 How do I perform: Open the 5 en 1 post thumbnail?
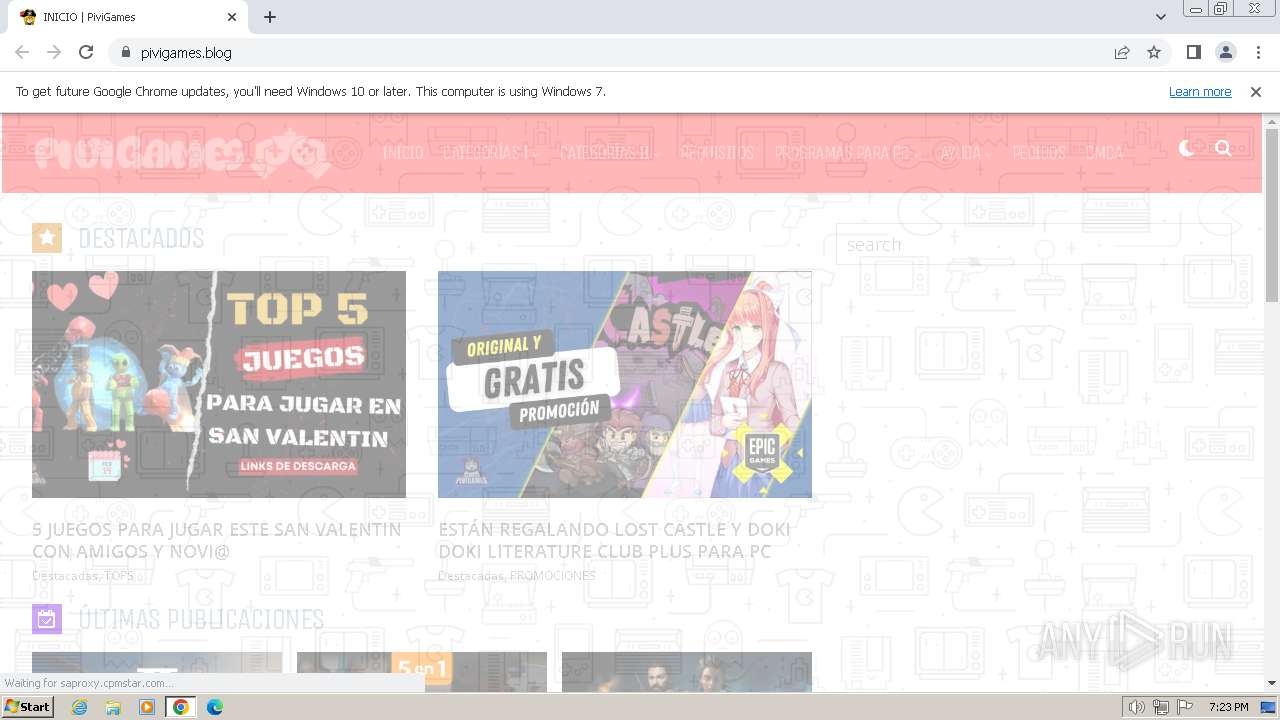[422, 671]
